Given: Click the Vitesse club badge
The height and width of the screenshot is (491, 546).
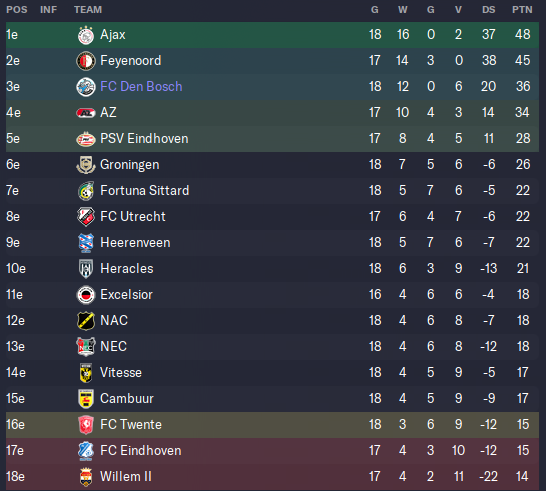Looking at the screenshot, I should (86, 373).
